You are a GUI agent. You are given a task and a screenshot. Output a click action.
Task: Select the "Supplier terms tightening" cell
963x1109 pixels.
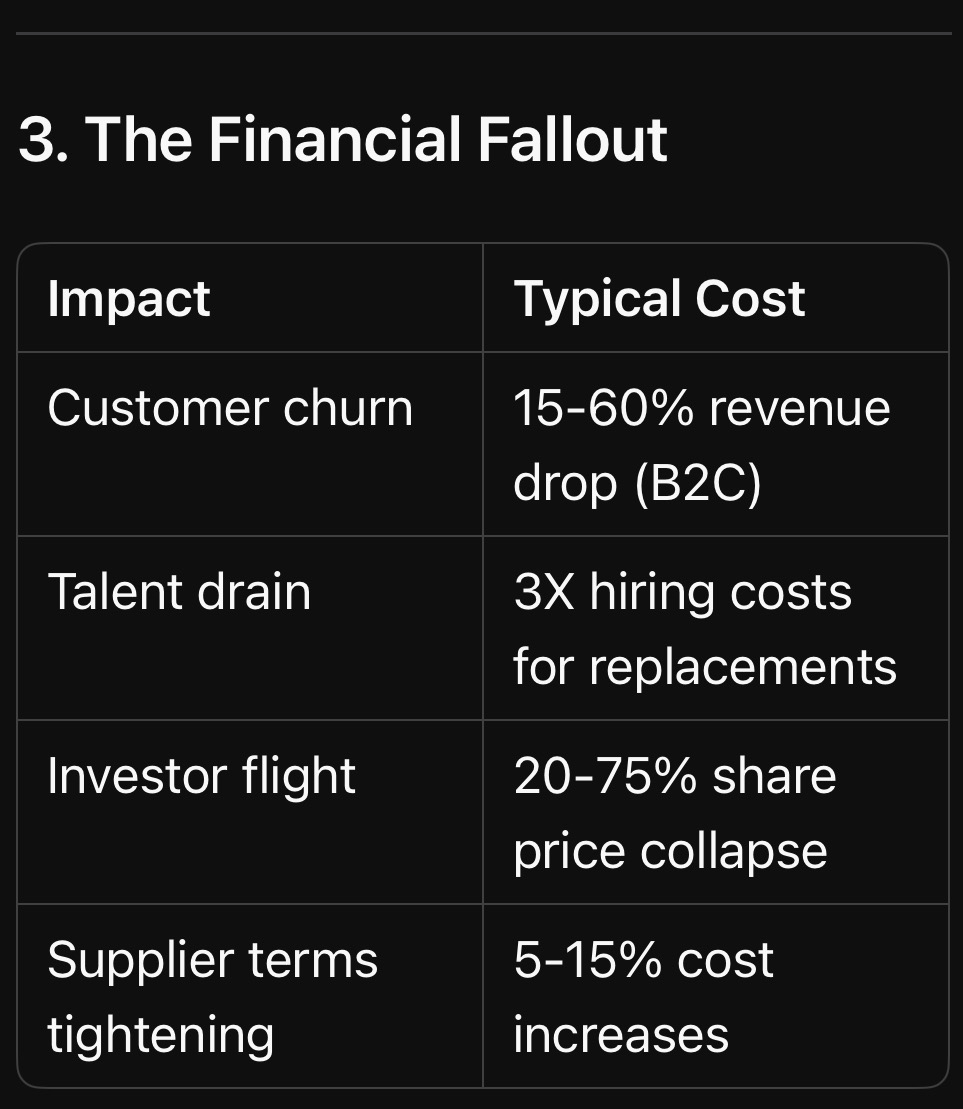[212, 996]
